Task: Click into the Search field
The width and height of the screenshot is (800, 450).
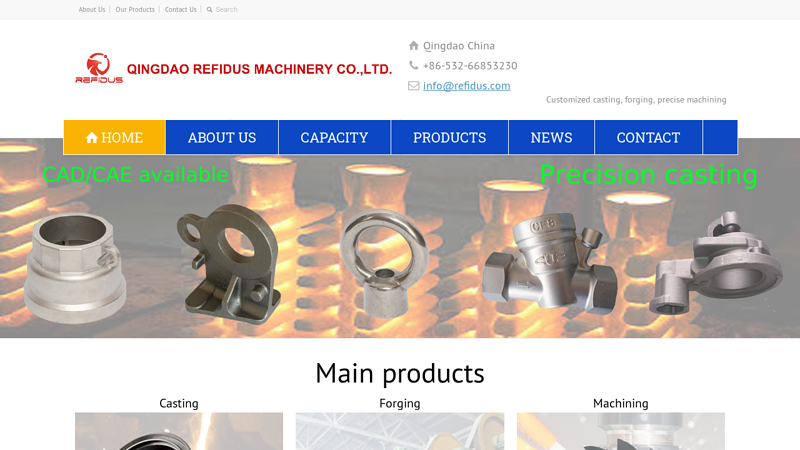Action: tap(227, 9)
